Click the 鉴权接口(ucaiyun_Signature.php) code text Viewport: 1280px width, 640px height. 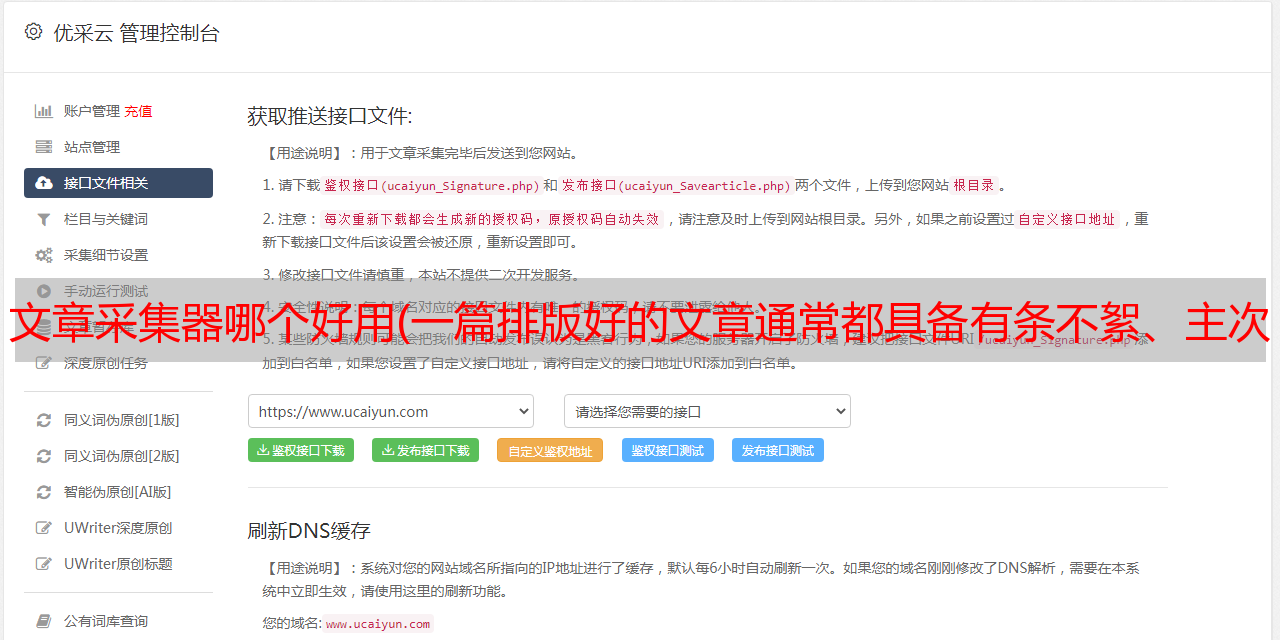click(431, 185)
